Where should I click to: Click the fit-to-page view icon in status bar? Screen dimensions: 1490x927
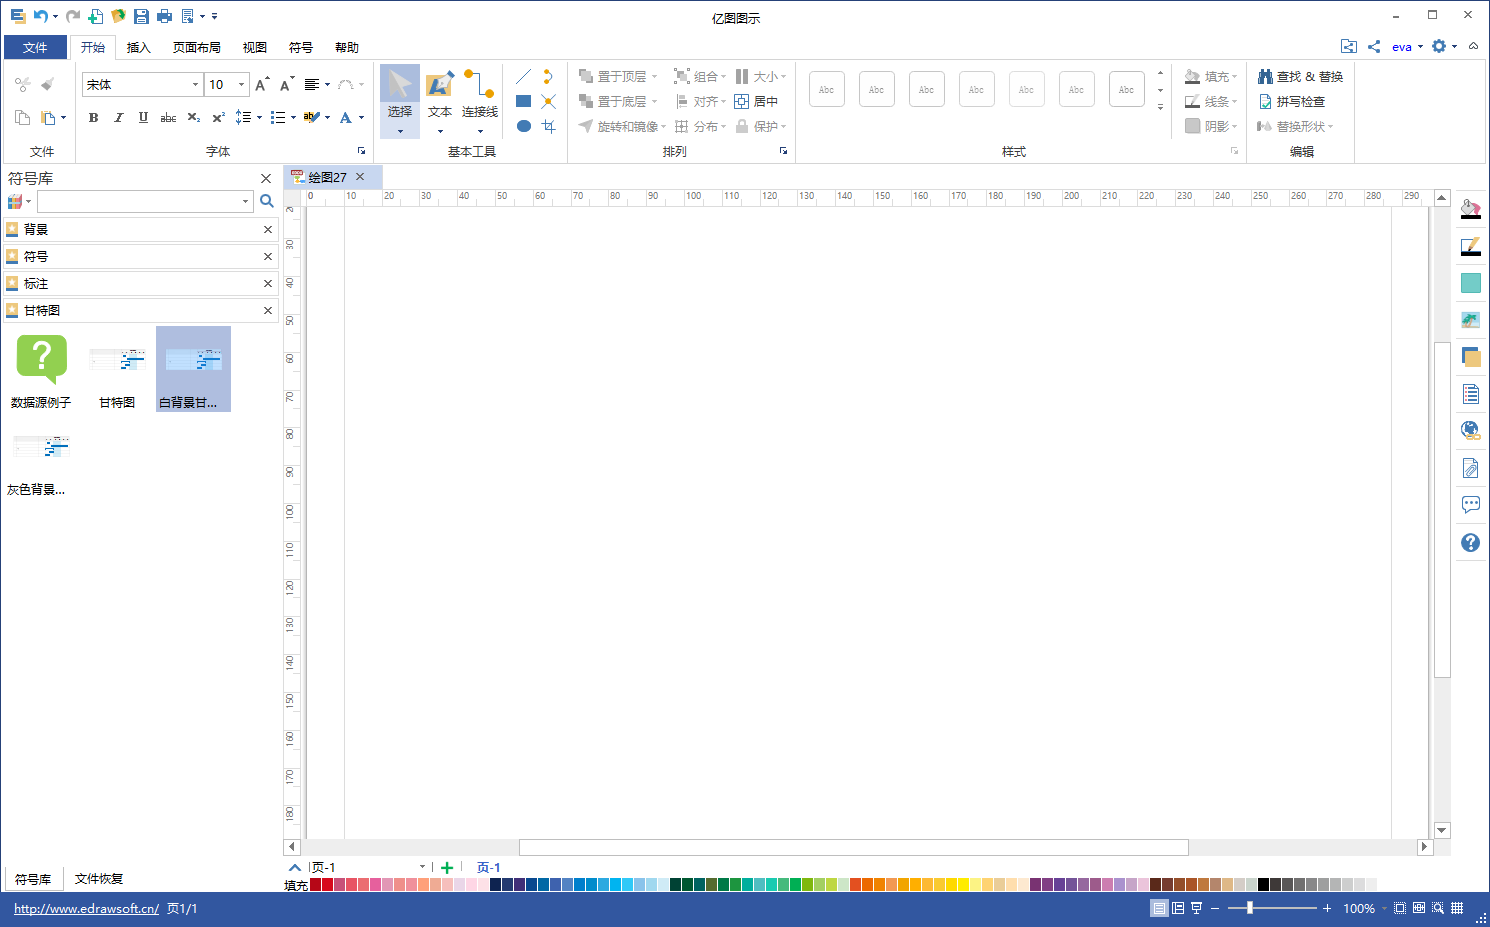(x=1399, y=908)
